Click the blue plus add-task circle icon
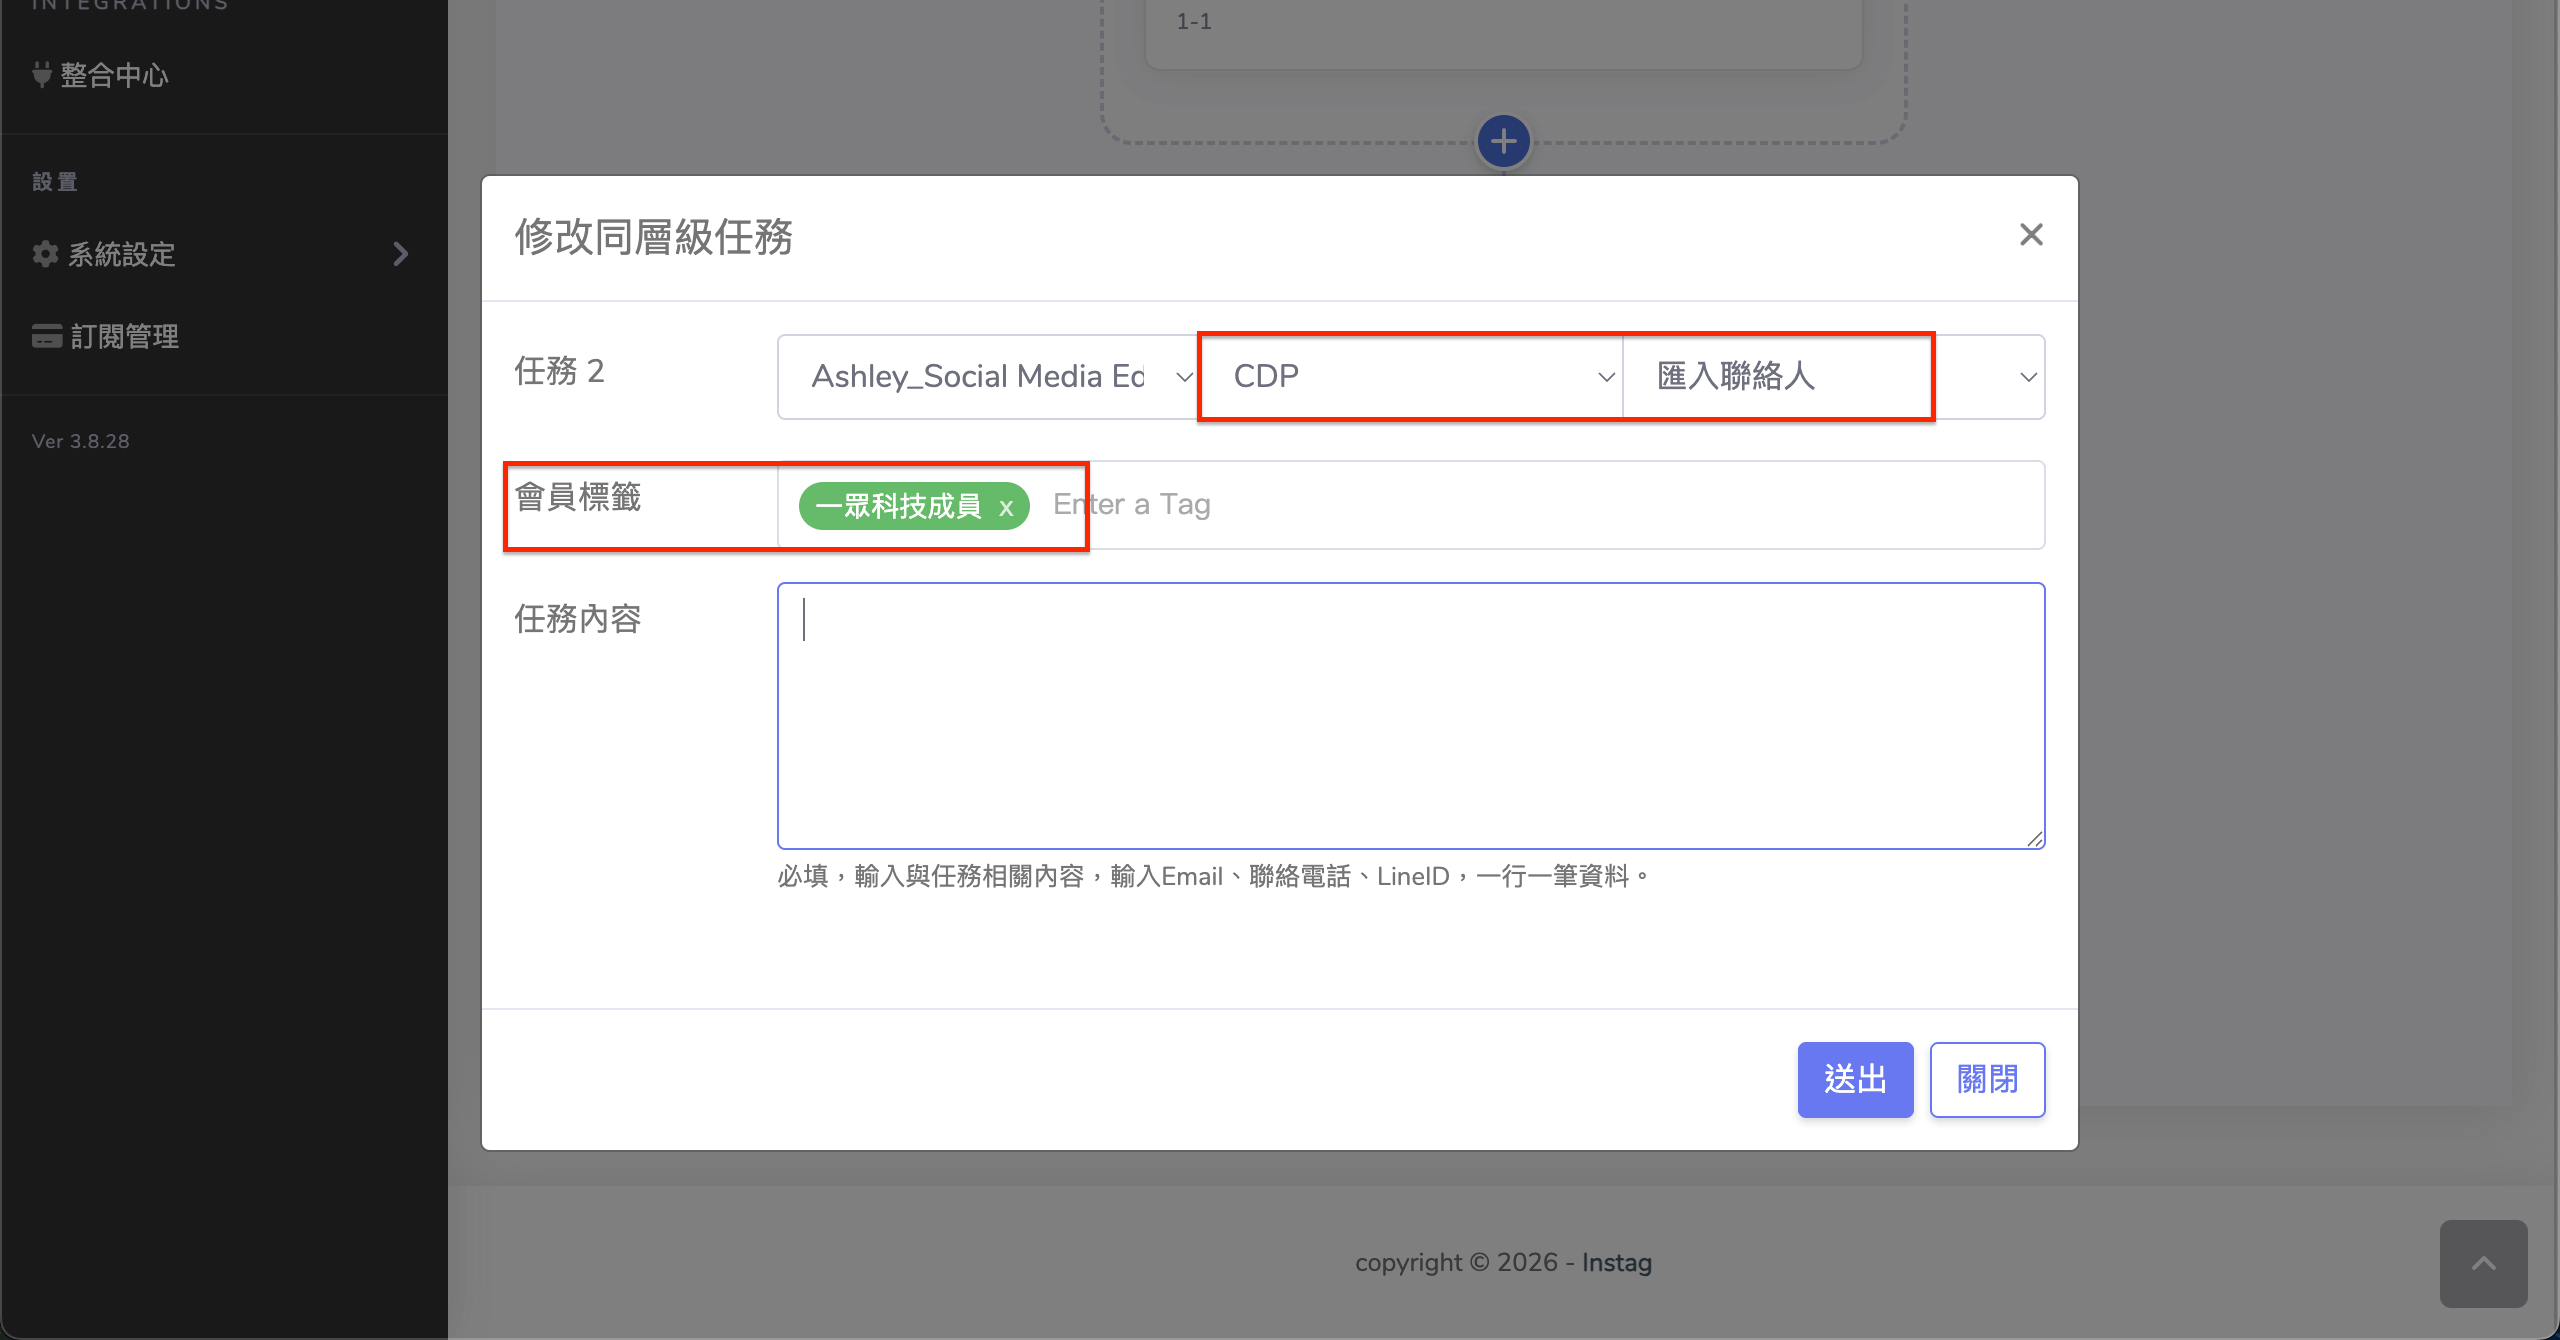This screenshot has width=2560, height=1340. (1503, 141)
